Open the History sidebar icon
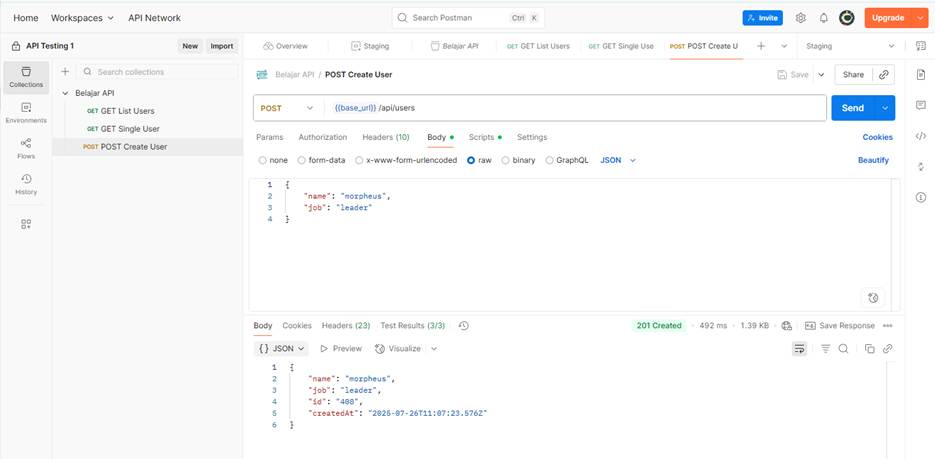The width and height of the screenshot is (935, 459). (26, 184)
